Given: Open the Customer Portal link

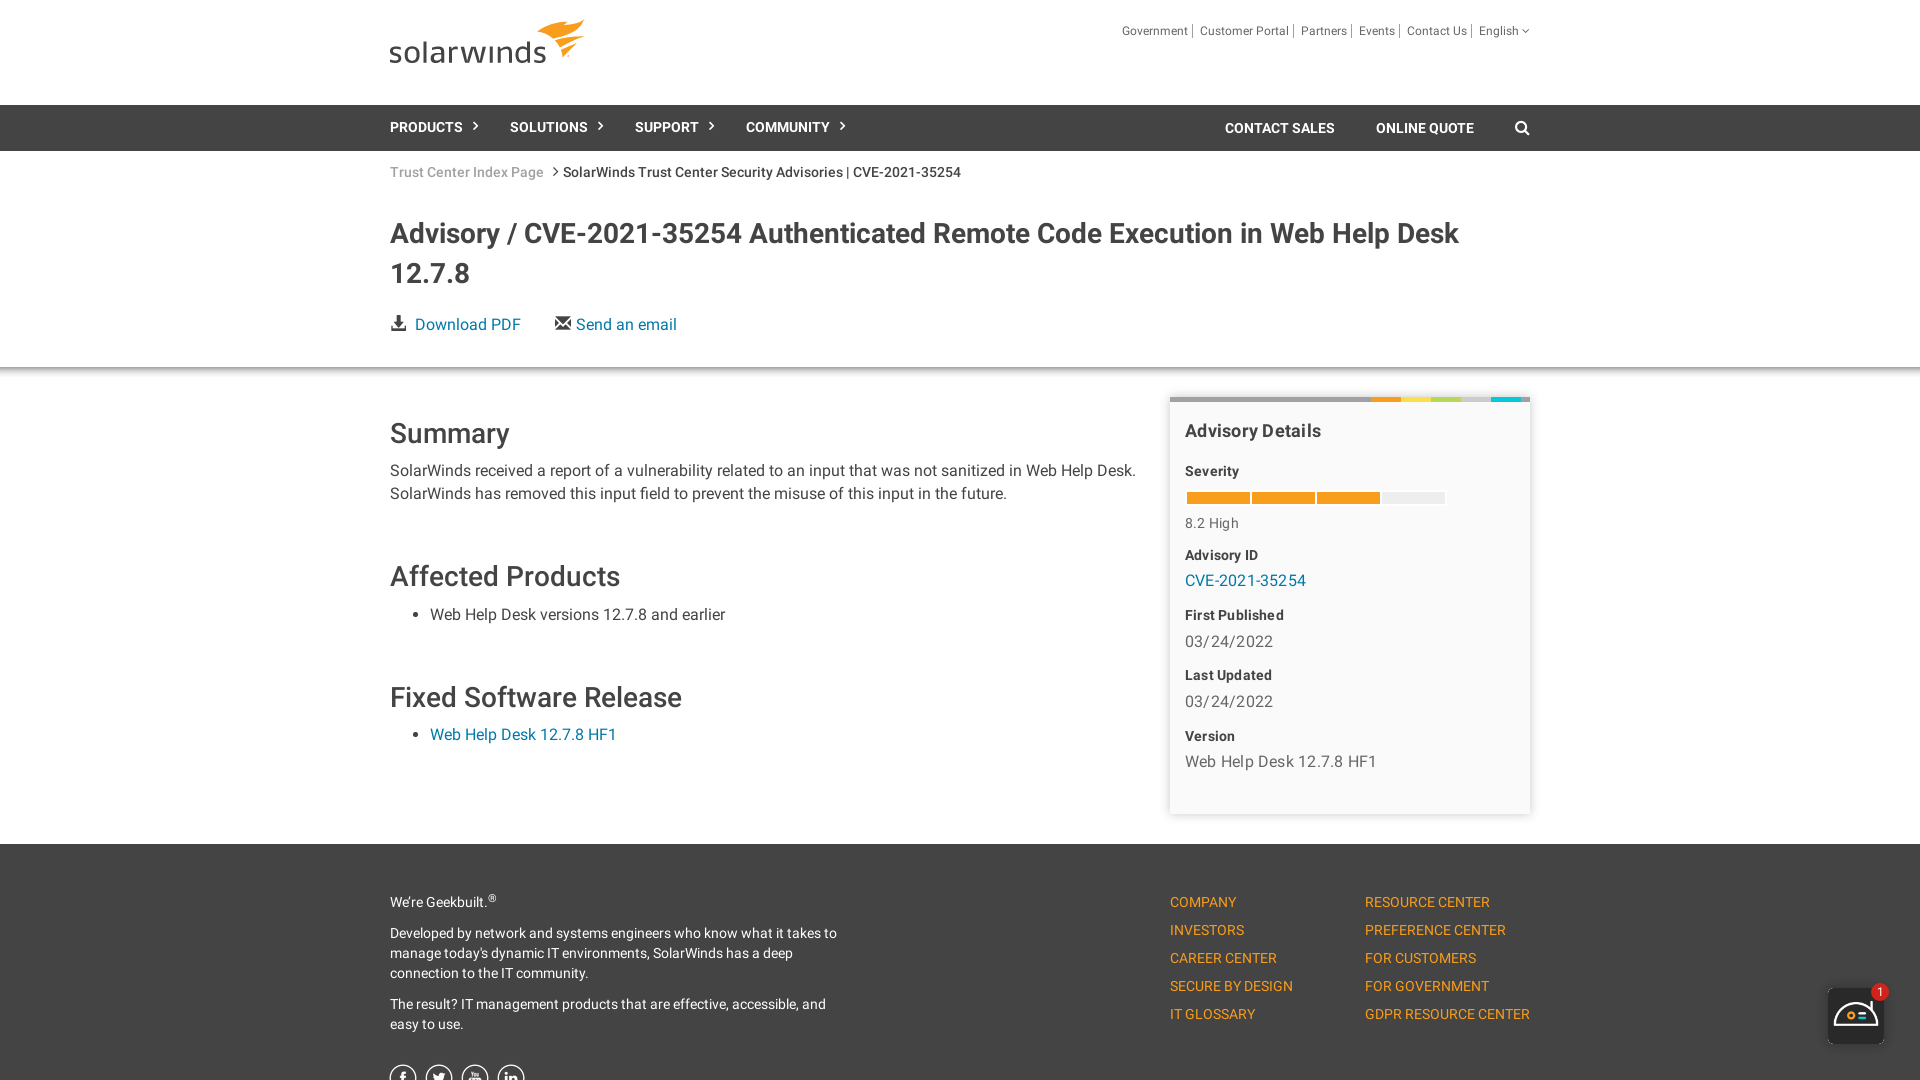Looking at the screenshot, I should pyautogui.click(x=1244, y=31).
